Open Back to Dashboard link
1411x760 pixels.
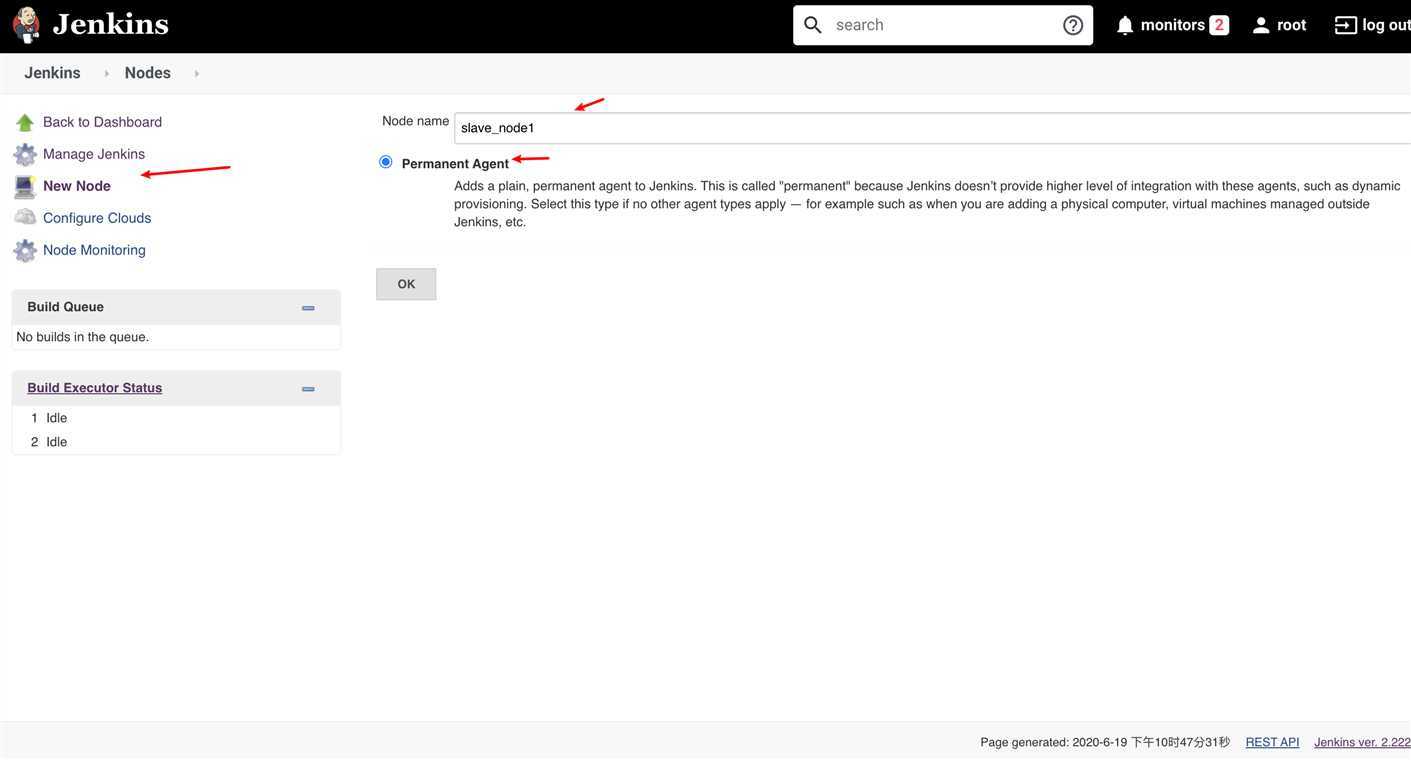[x=102, y=122]
